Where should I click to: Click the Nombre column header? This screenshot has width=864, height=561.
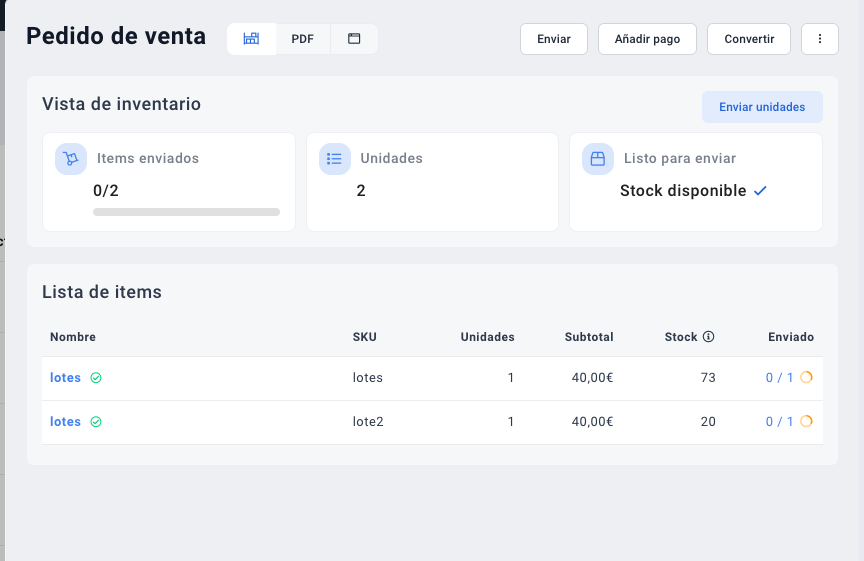tap(73, 337)
